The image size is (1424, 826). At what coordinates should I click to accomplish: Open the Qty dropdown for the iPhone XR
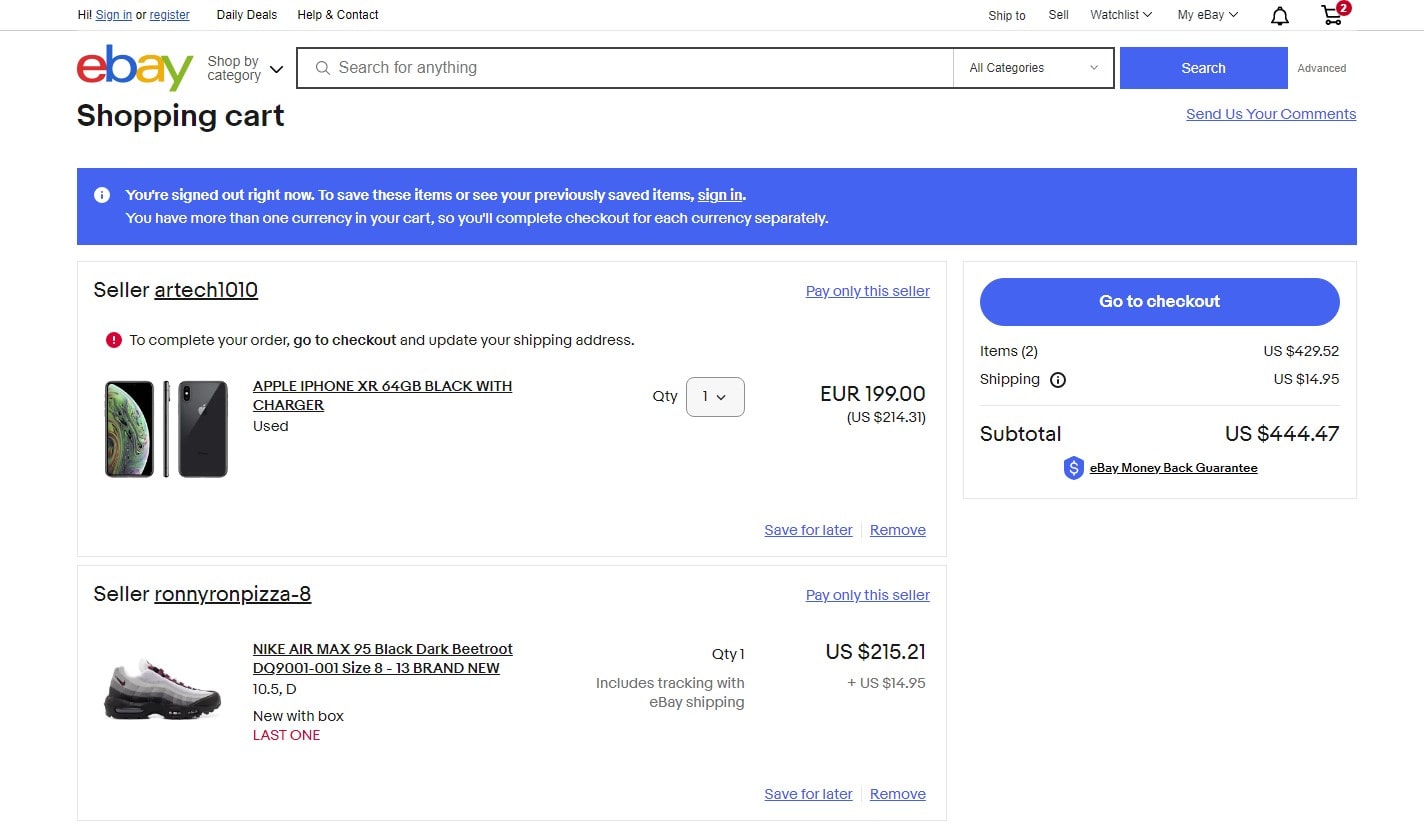coord(715,397)
